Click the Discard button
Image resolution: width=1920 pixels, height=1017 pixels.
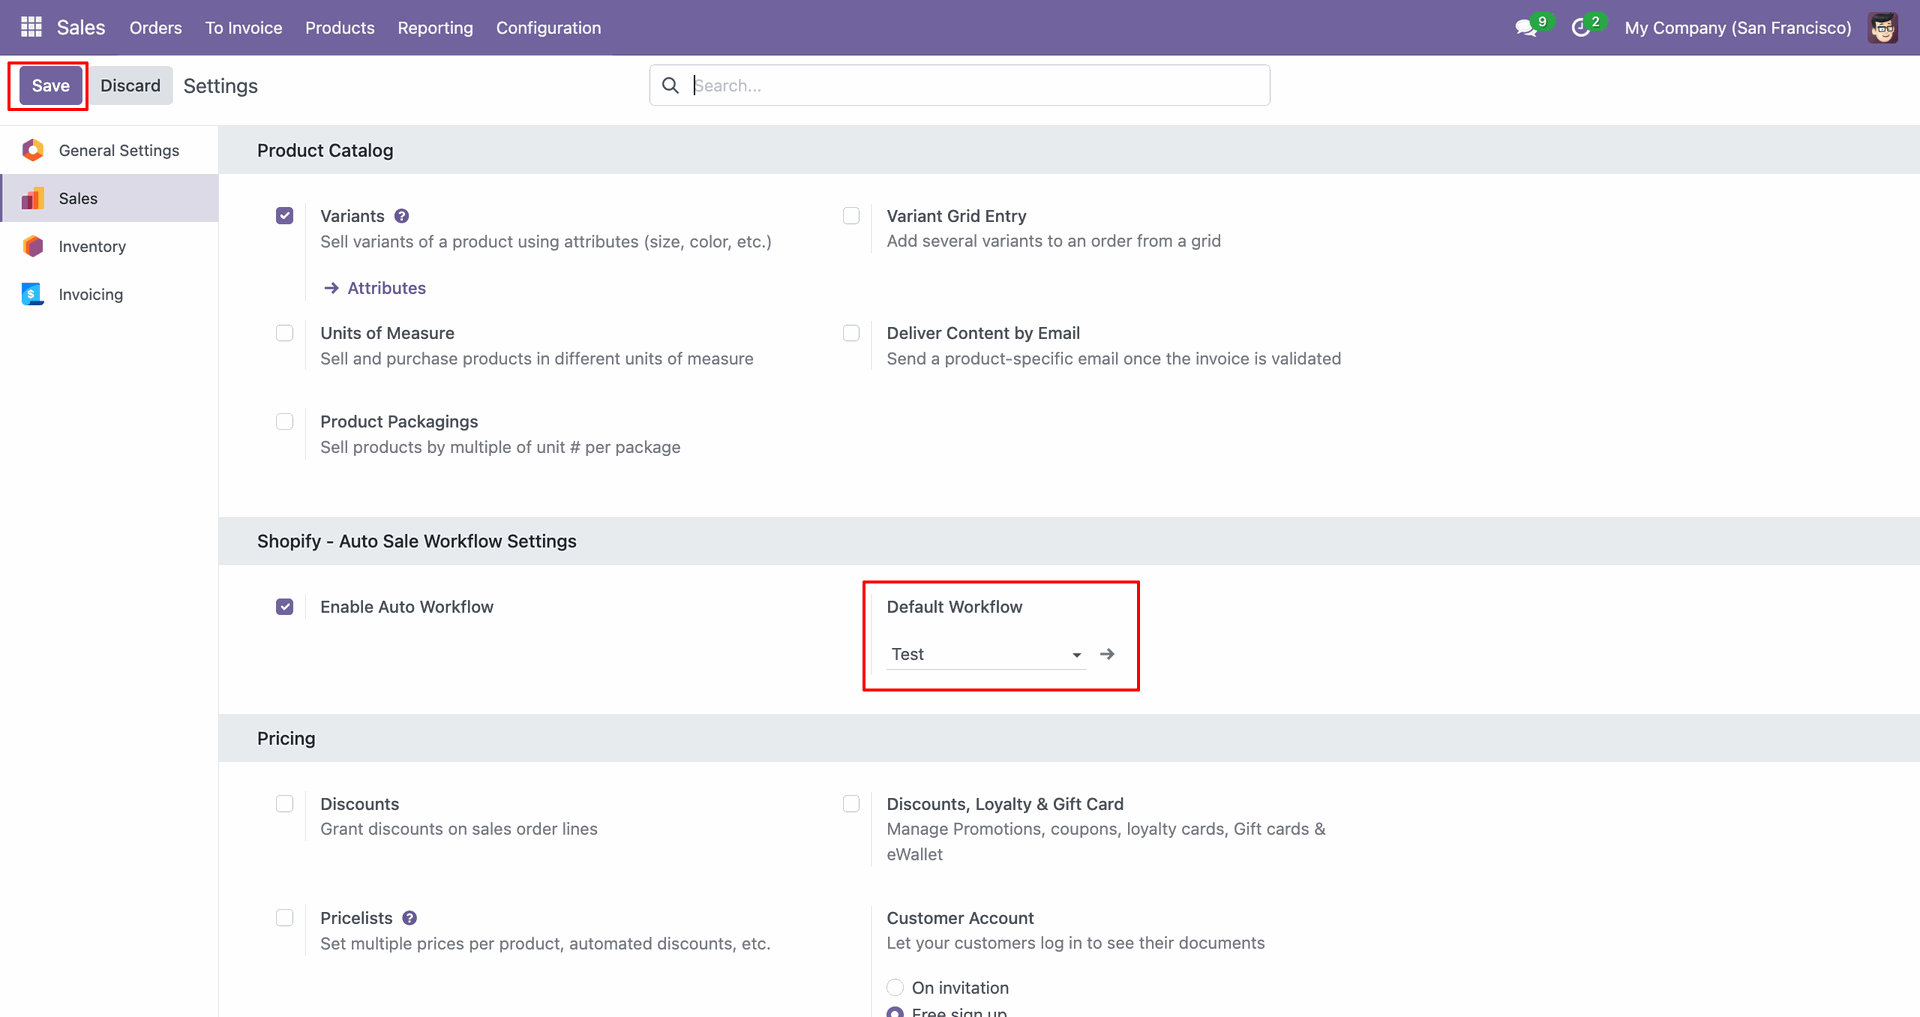tap(130, 86)
